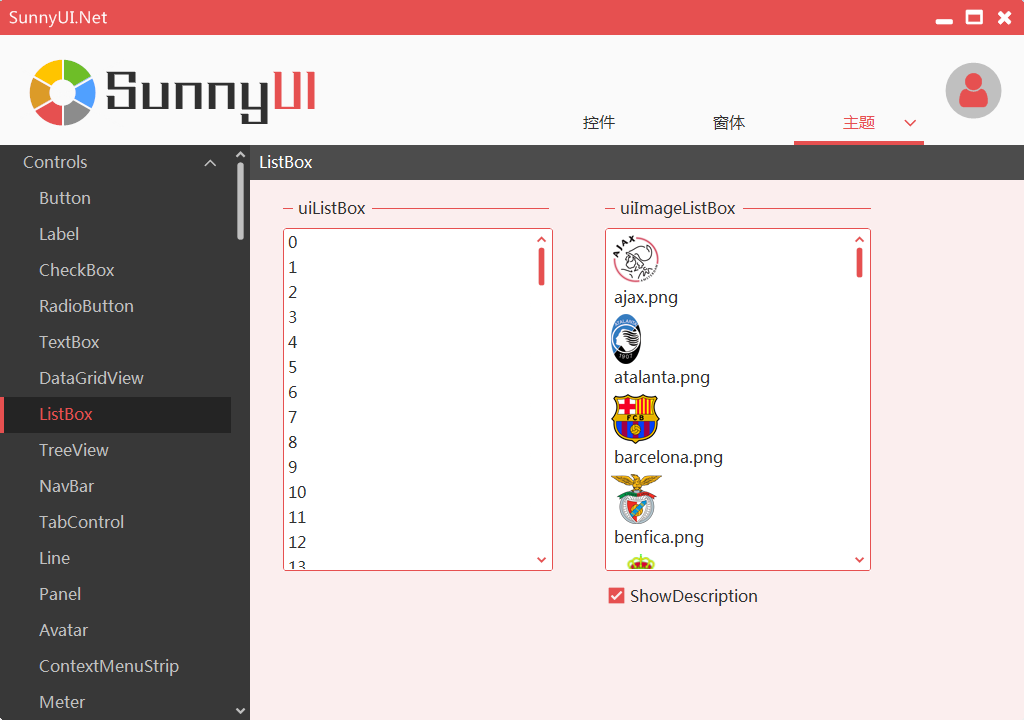This screenshot has width=1024, height=720.
Task: Open the RadioButton page in sidebar
Action: tap(116, 306)
